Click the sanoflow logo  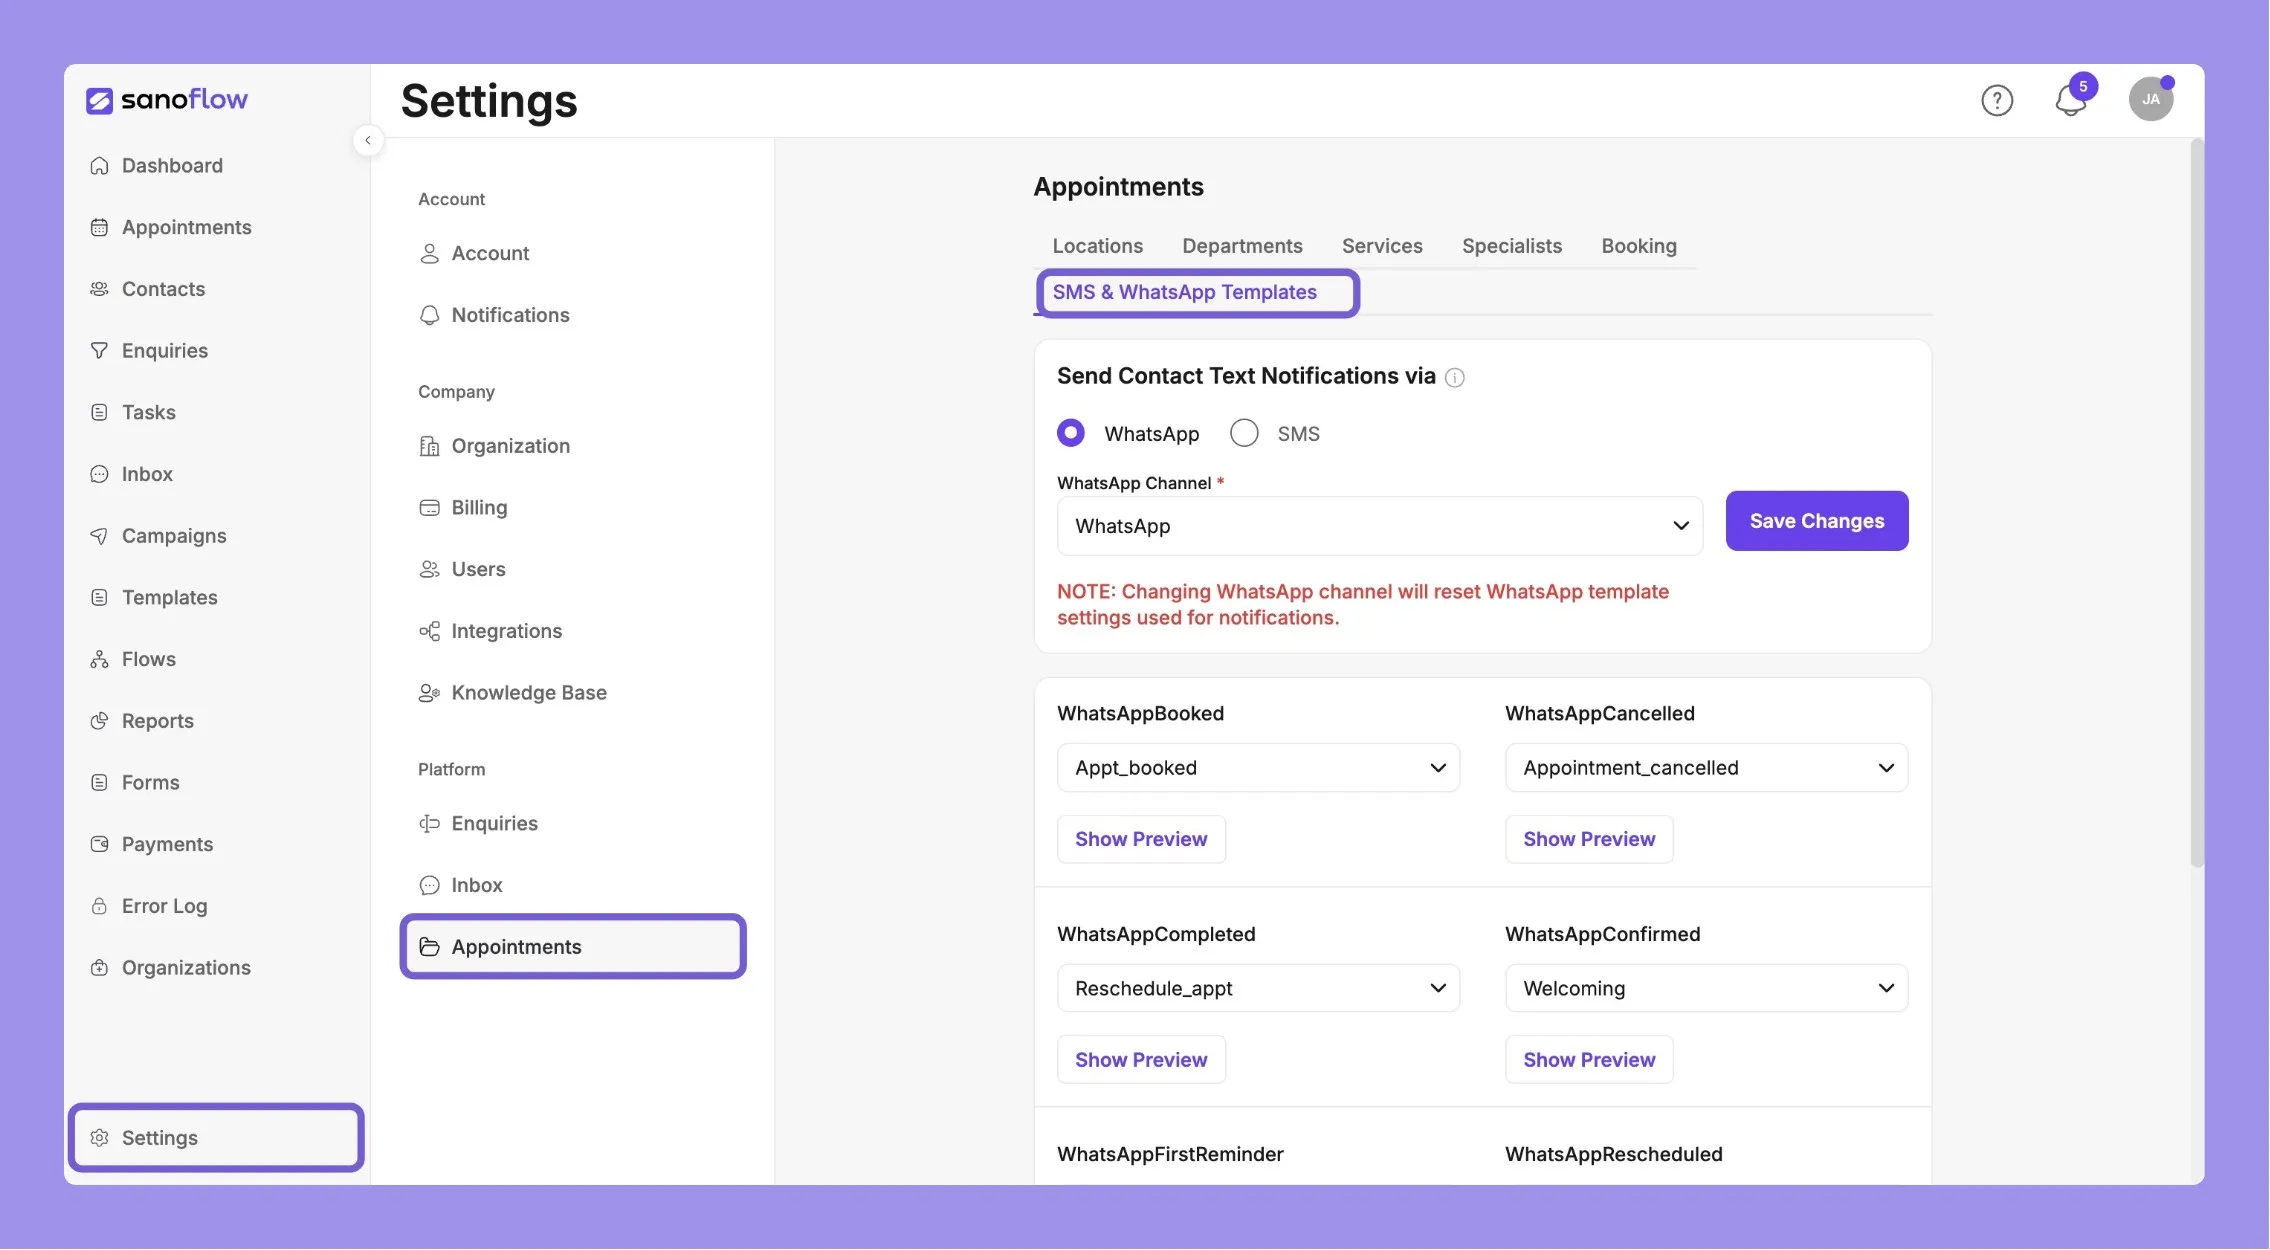coord(167,99)
